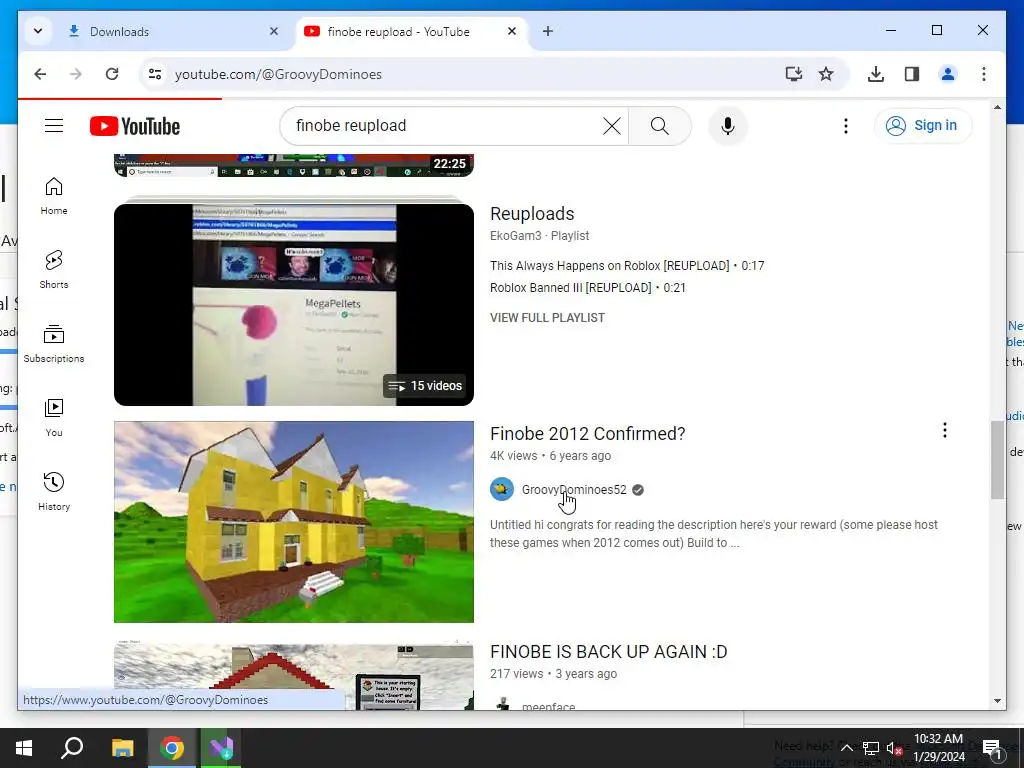Click the scrollbar down arrow
Image resolution: width=1024 pixels, height=768 pixels.
(x=997, y=701)
